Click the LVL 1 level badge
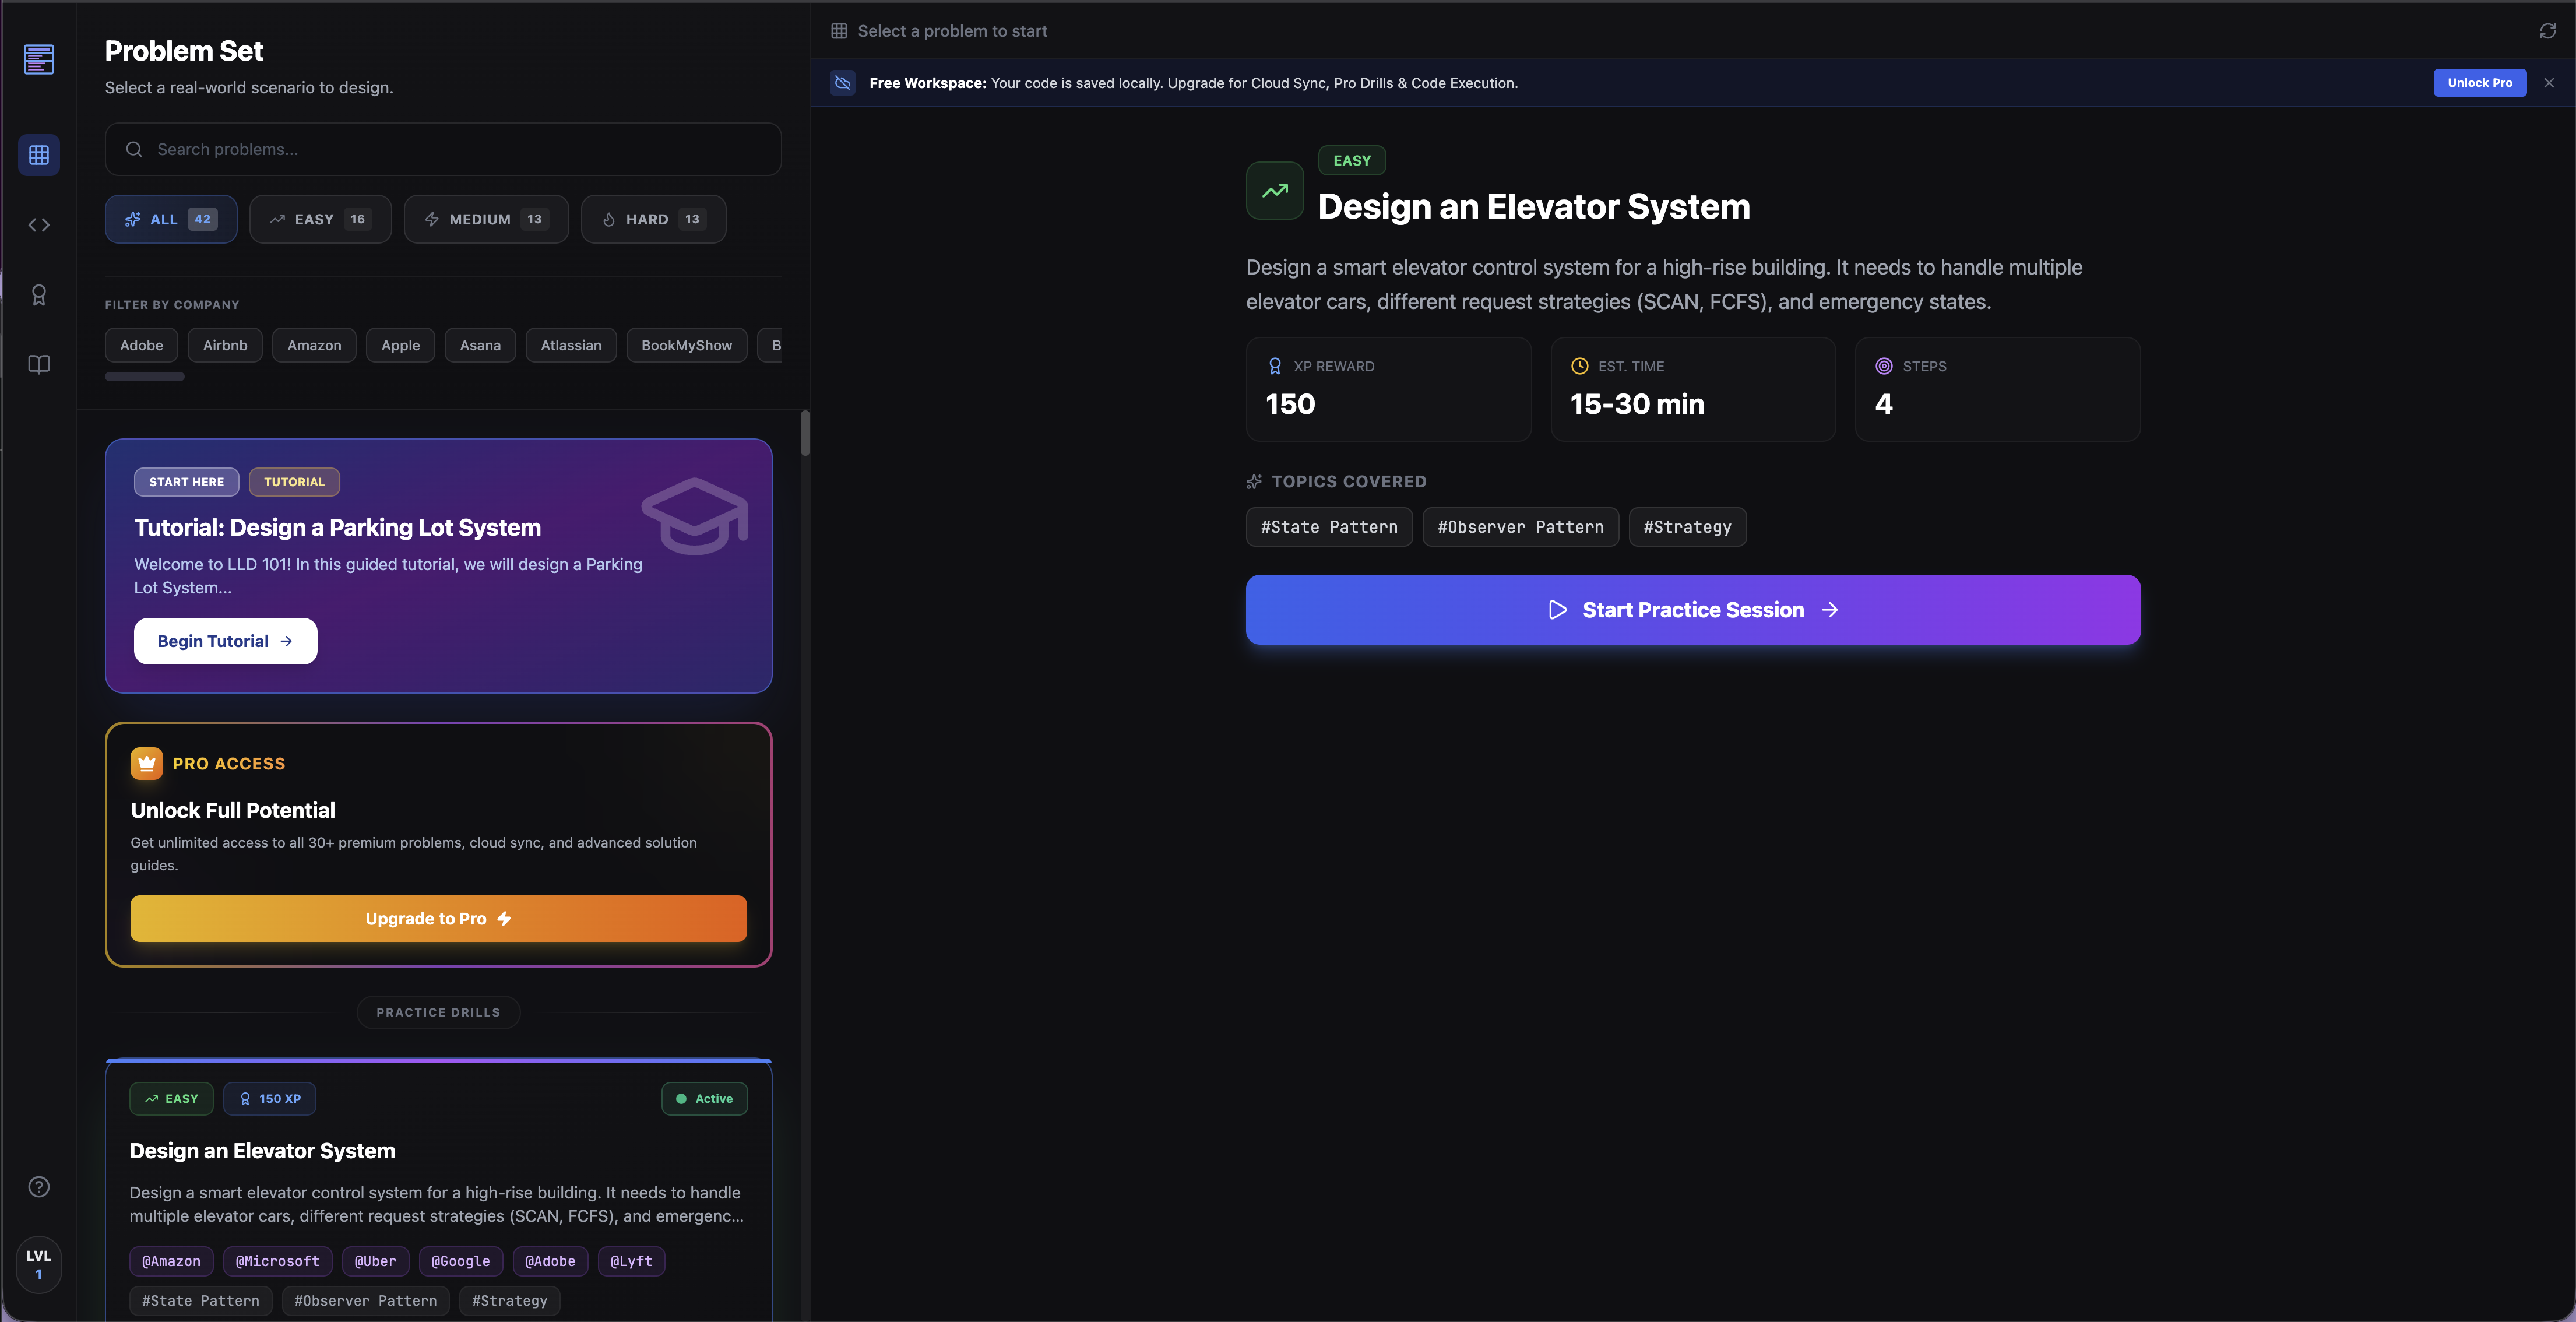Image resolution: width=2576 pixels, height=1322 pixels. pos(39,1264)
